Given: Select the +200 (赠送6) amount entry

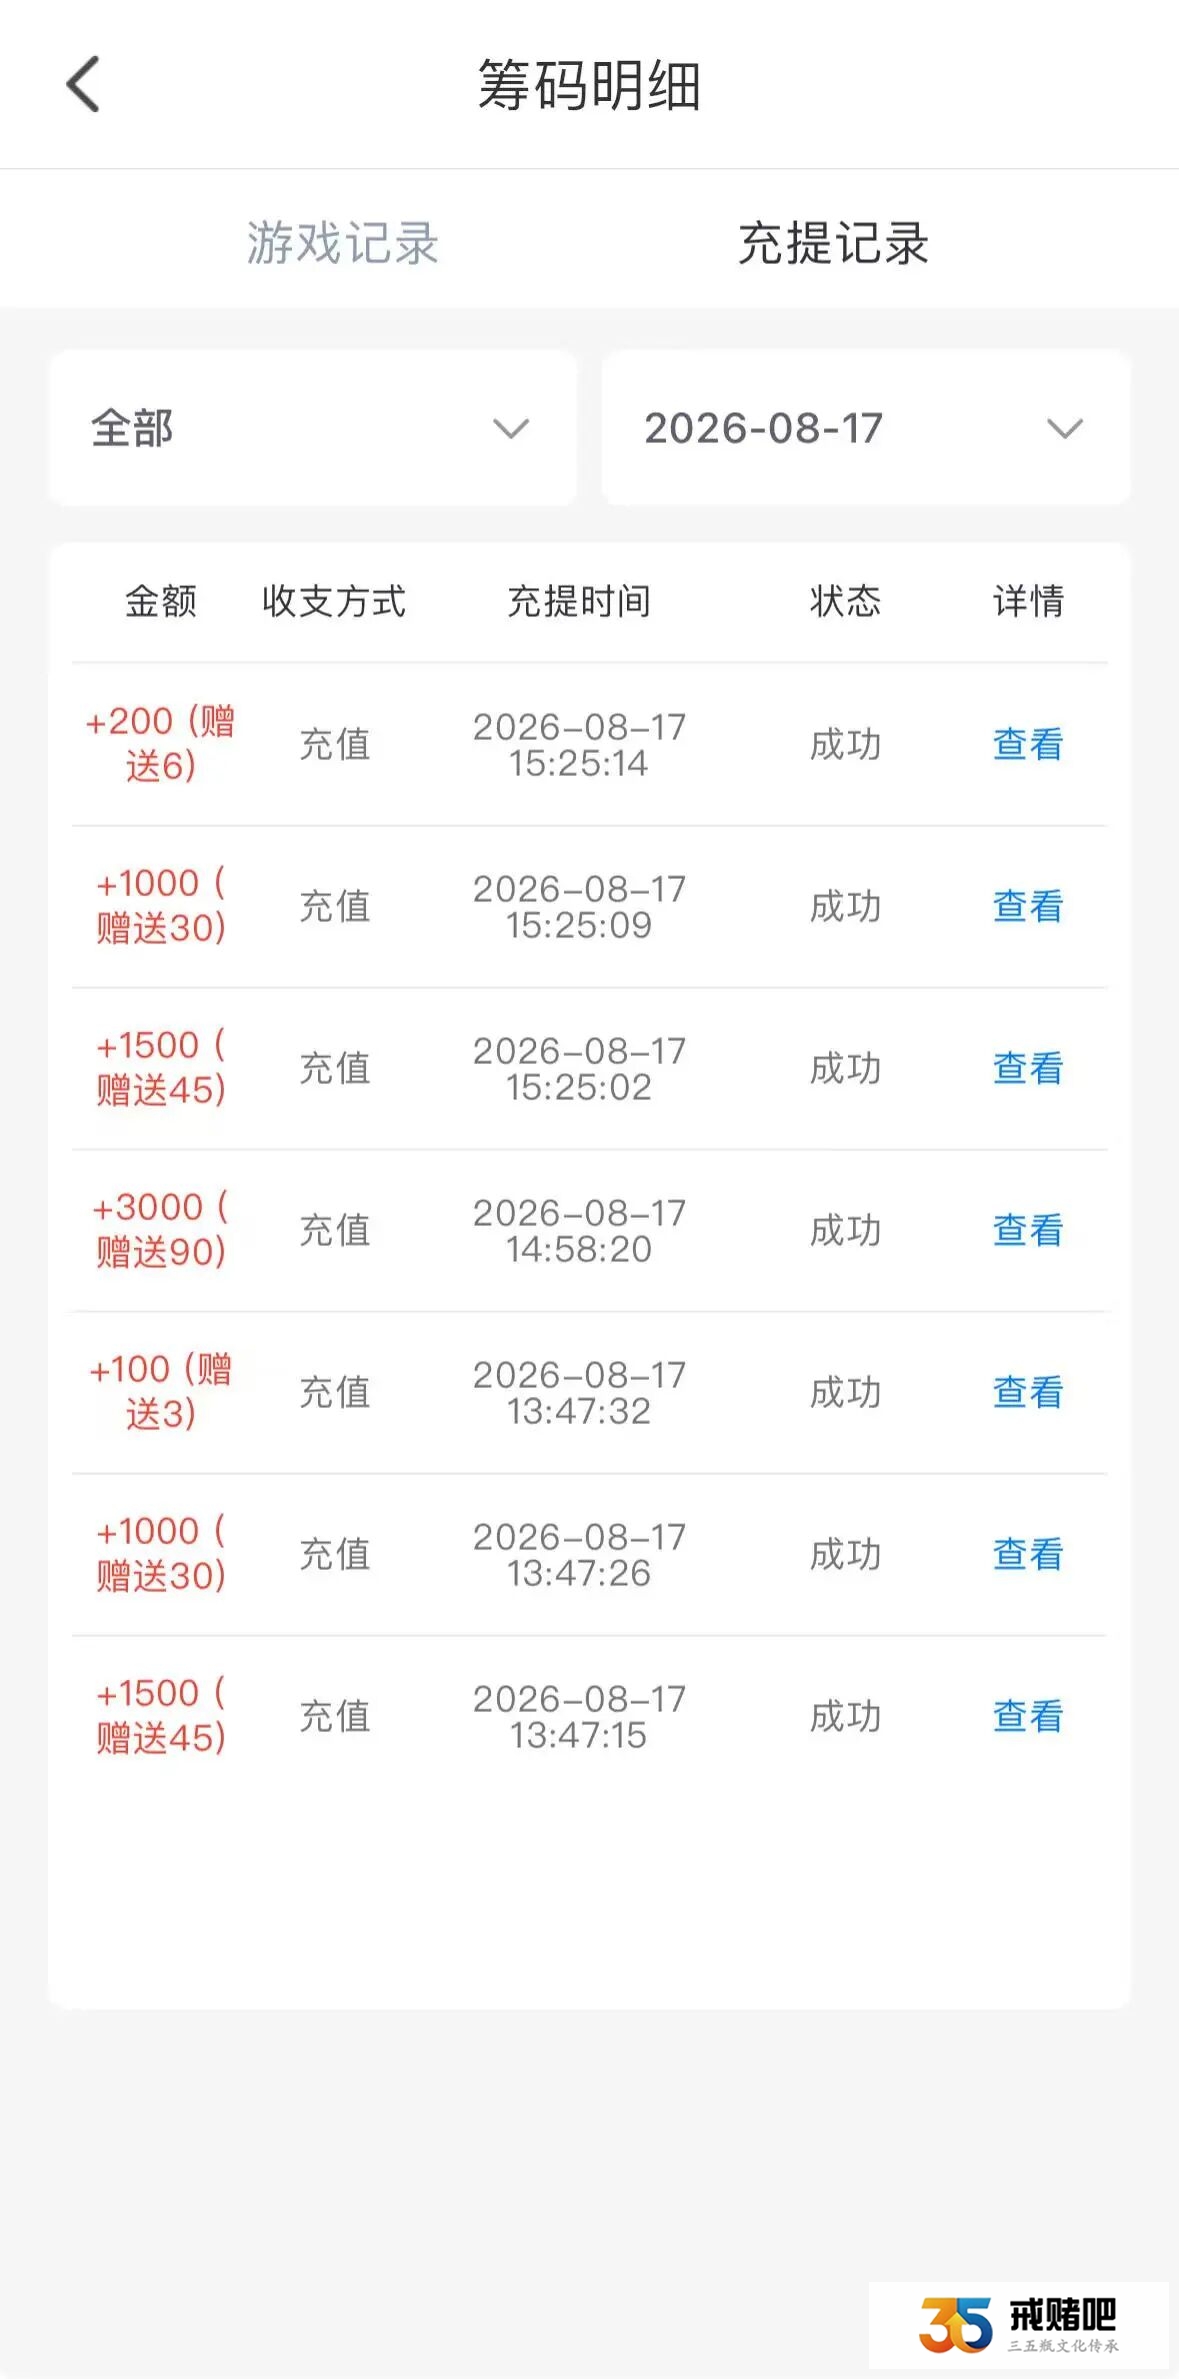Looking at the screenshot, I should 160,743.
